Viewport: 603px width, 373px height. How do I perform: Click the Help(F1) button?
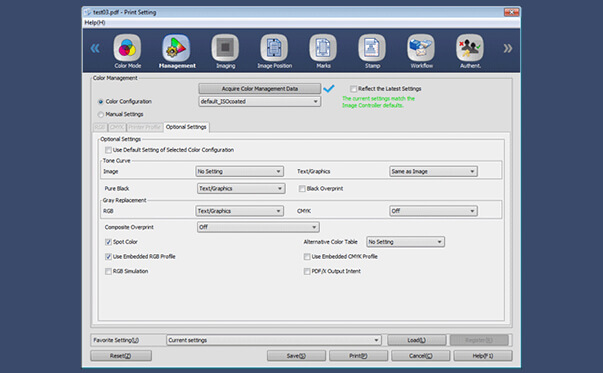[483, 356]
